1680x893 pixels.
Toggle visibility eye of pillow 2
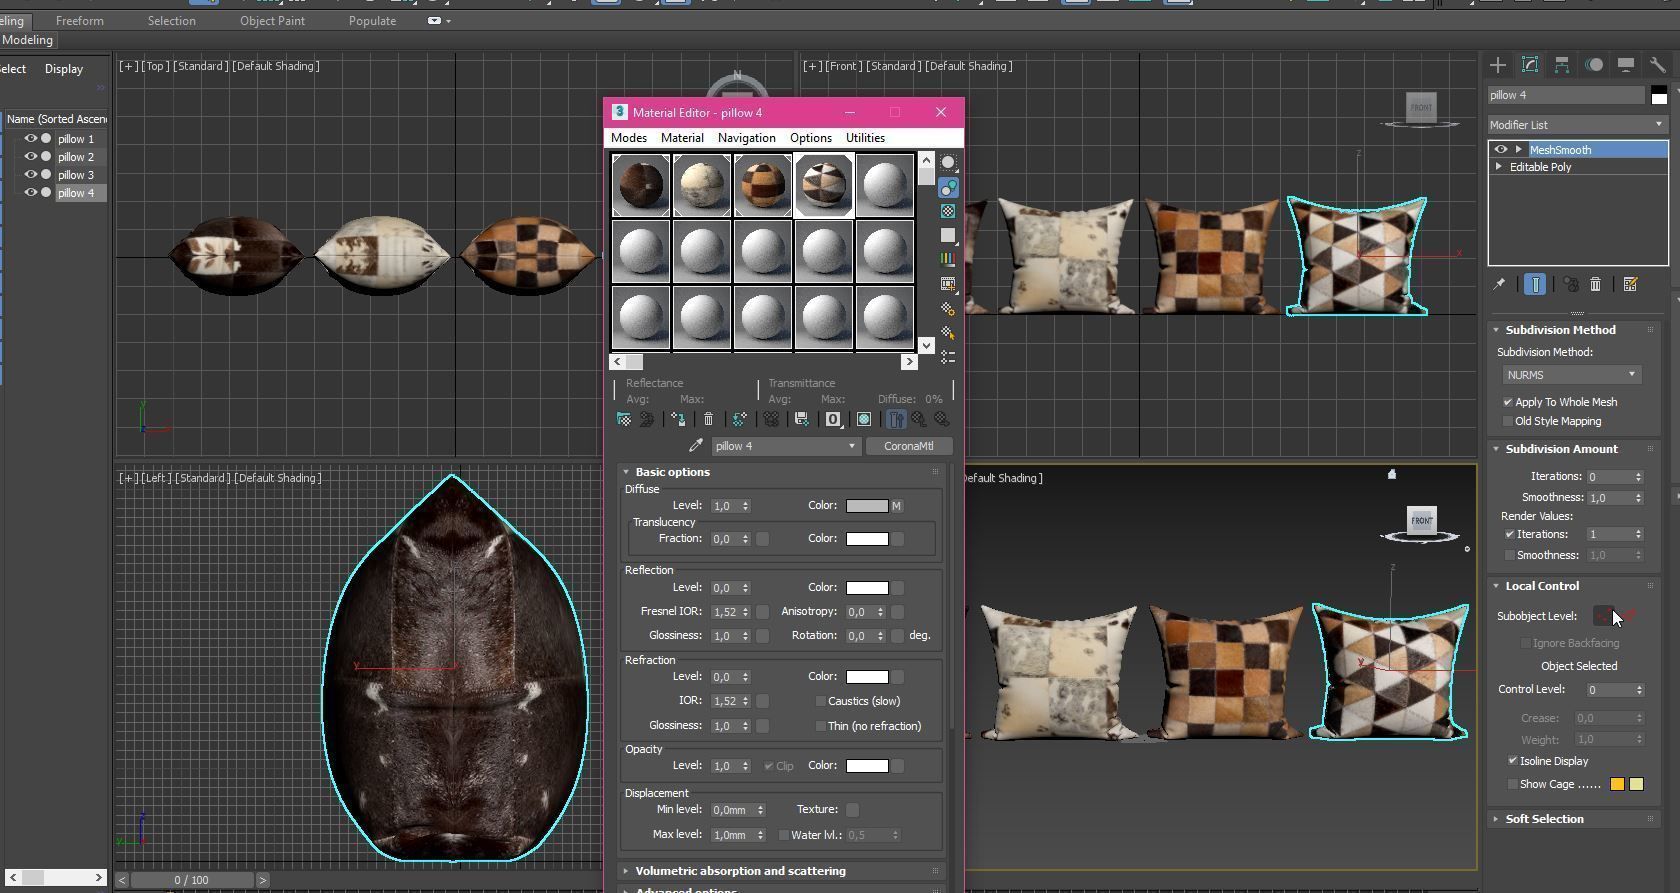(x=30, y=157)
